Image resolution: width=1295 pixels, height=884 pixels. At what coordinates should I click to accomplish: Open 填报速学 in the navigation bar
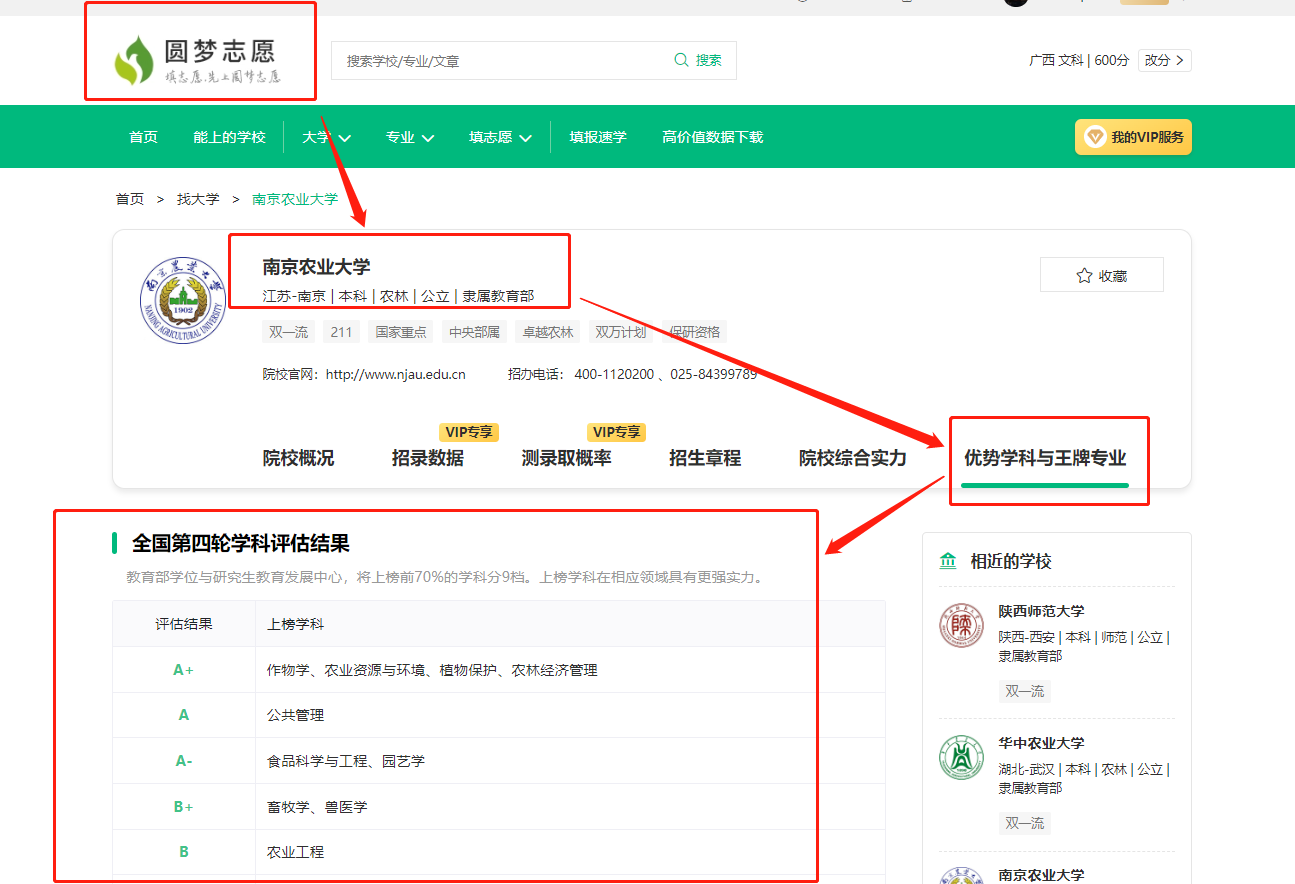(598, 137)
